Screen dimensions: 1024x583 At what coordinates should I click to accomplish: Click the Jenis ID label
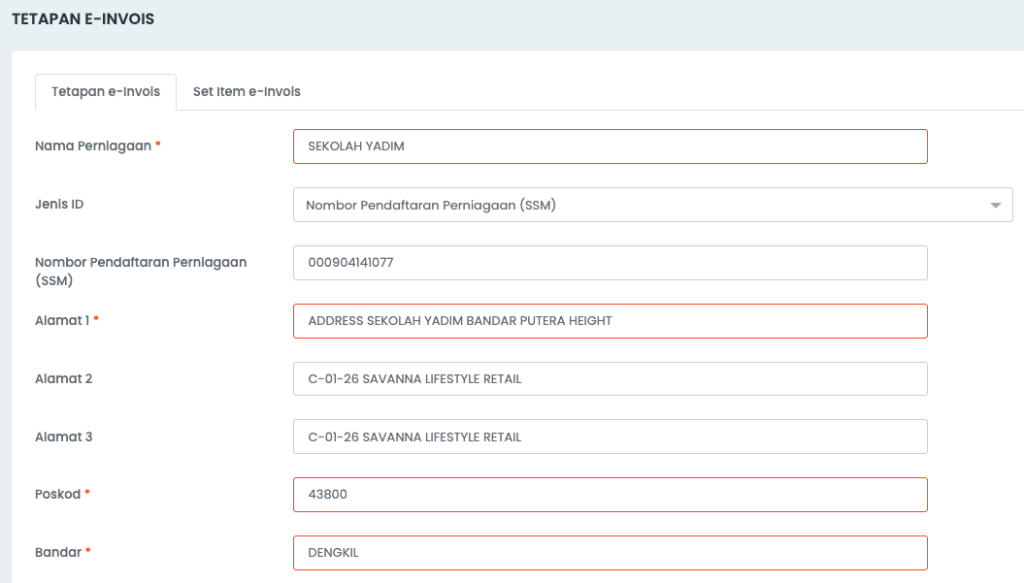(59, 204)
